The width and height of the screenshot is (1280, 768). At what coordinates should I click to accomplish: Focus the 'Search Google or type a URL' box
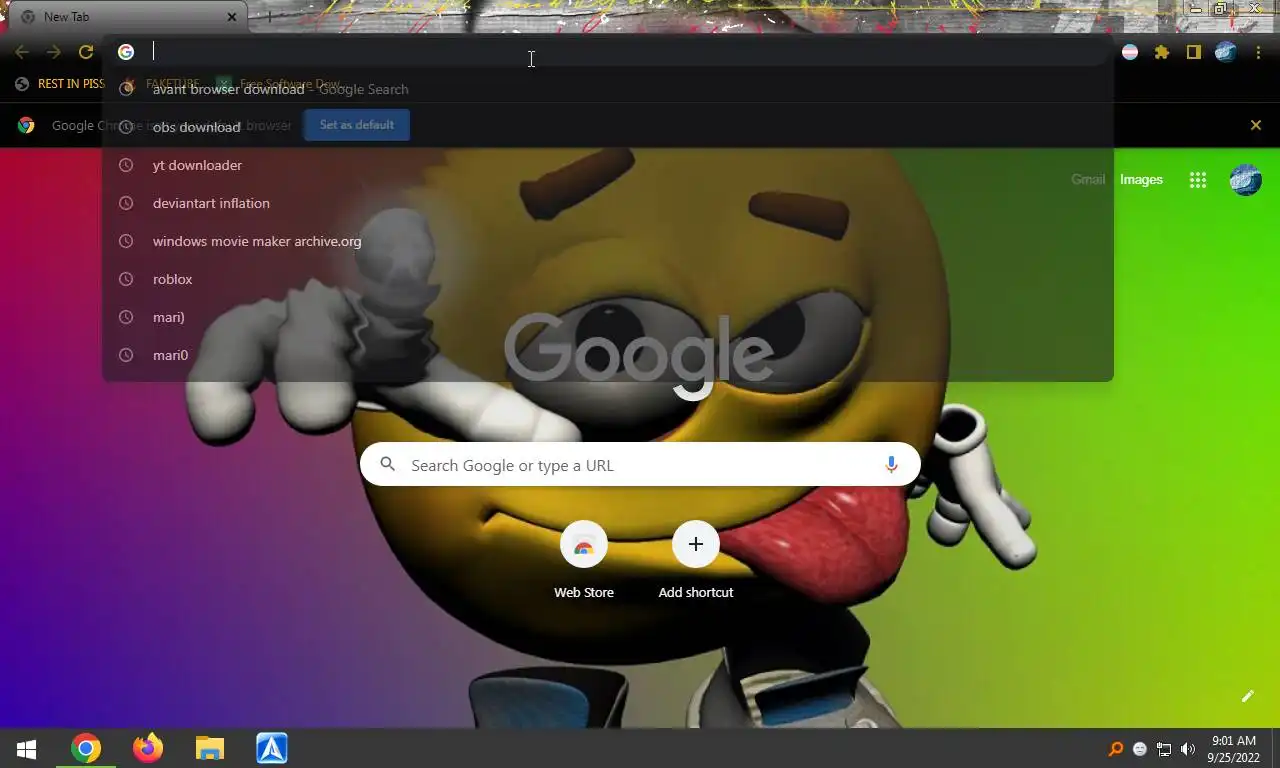(640, 465)
